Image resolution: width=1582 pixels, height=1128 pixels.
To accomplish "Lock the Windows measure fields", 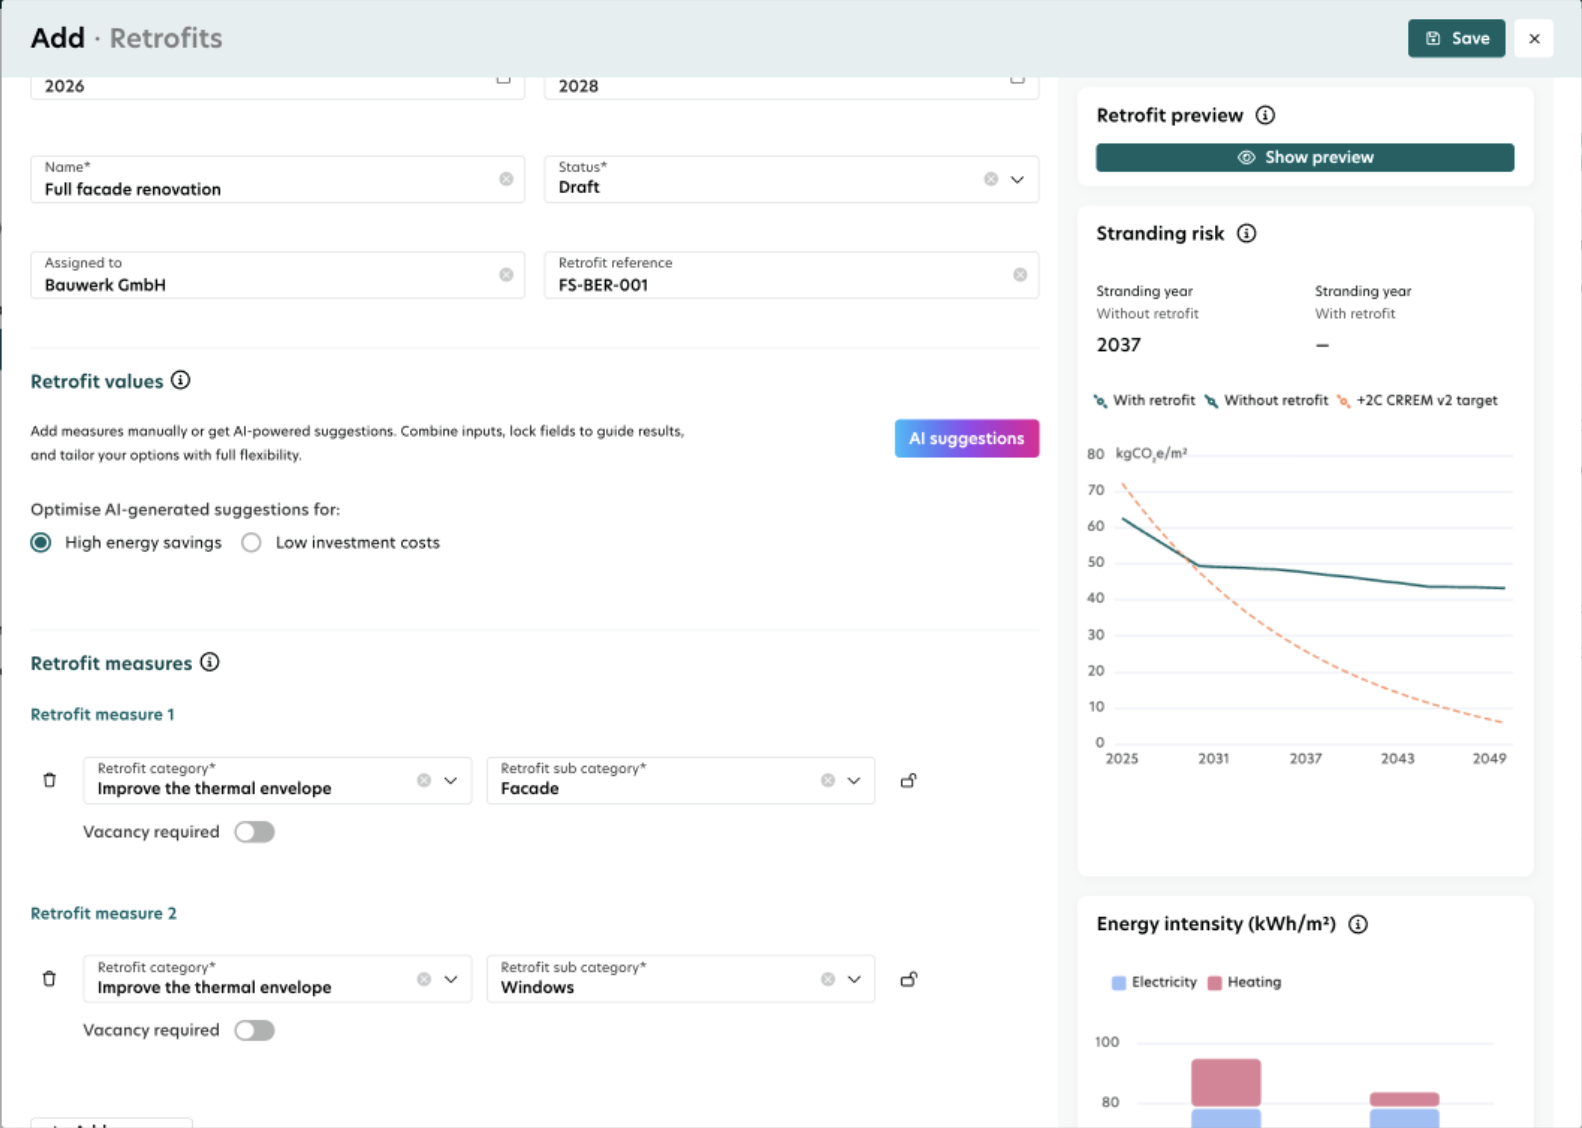I will [x=908, y=979].
